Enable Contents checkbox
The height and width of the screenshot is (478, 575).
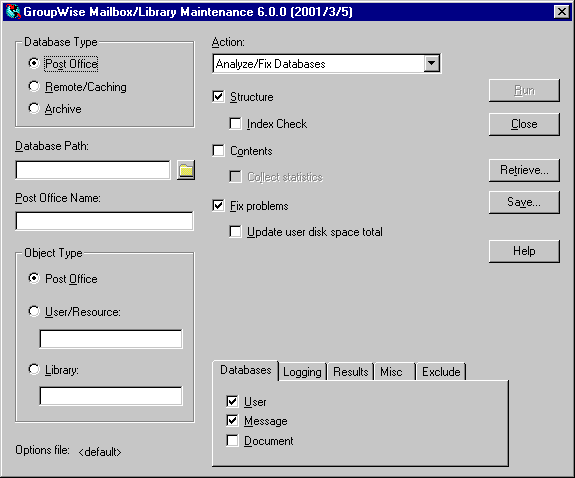(x=218, y=150)
